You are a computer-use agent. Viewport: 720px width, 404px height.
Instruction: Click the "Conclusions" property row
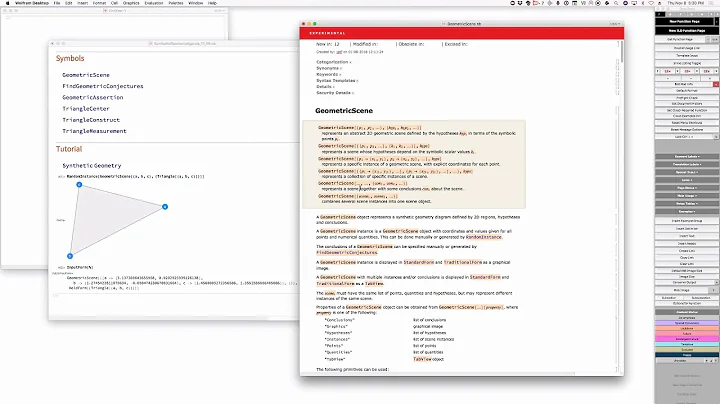coord(385,320)
